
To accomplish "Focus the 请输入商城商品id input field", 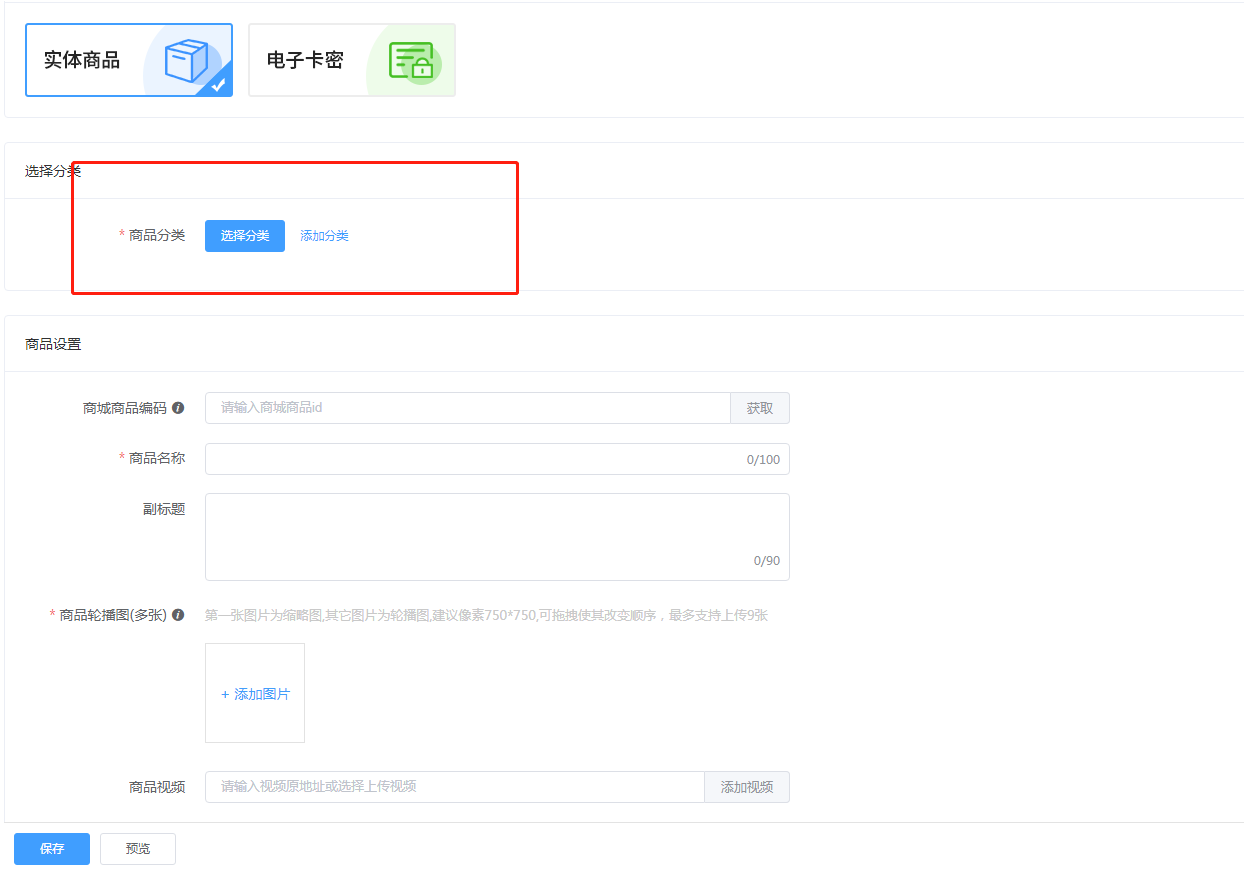I will click(x=468, y=408).
